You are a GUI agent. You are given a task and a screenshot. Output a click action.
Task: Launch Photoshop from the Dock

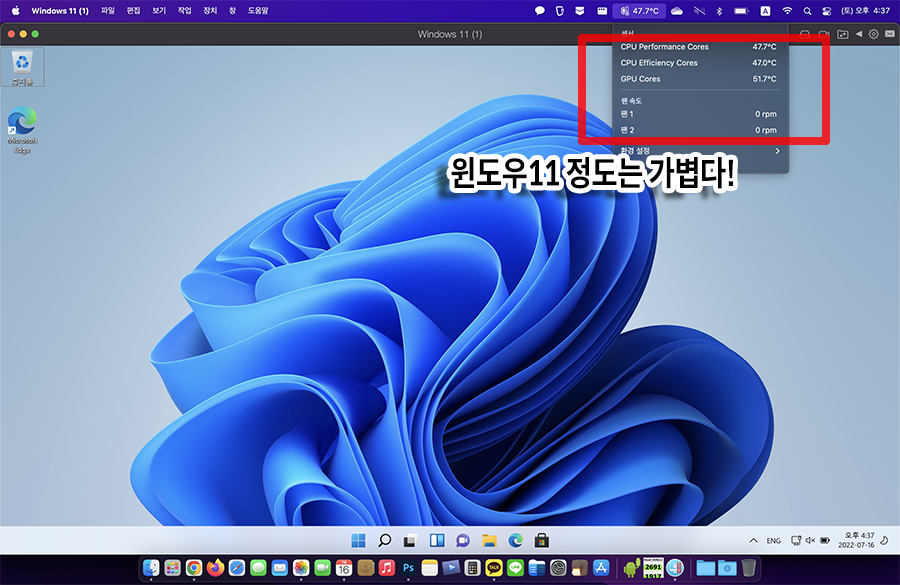click(408, 568)
